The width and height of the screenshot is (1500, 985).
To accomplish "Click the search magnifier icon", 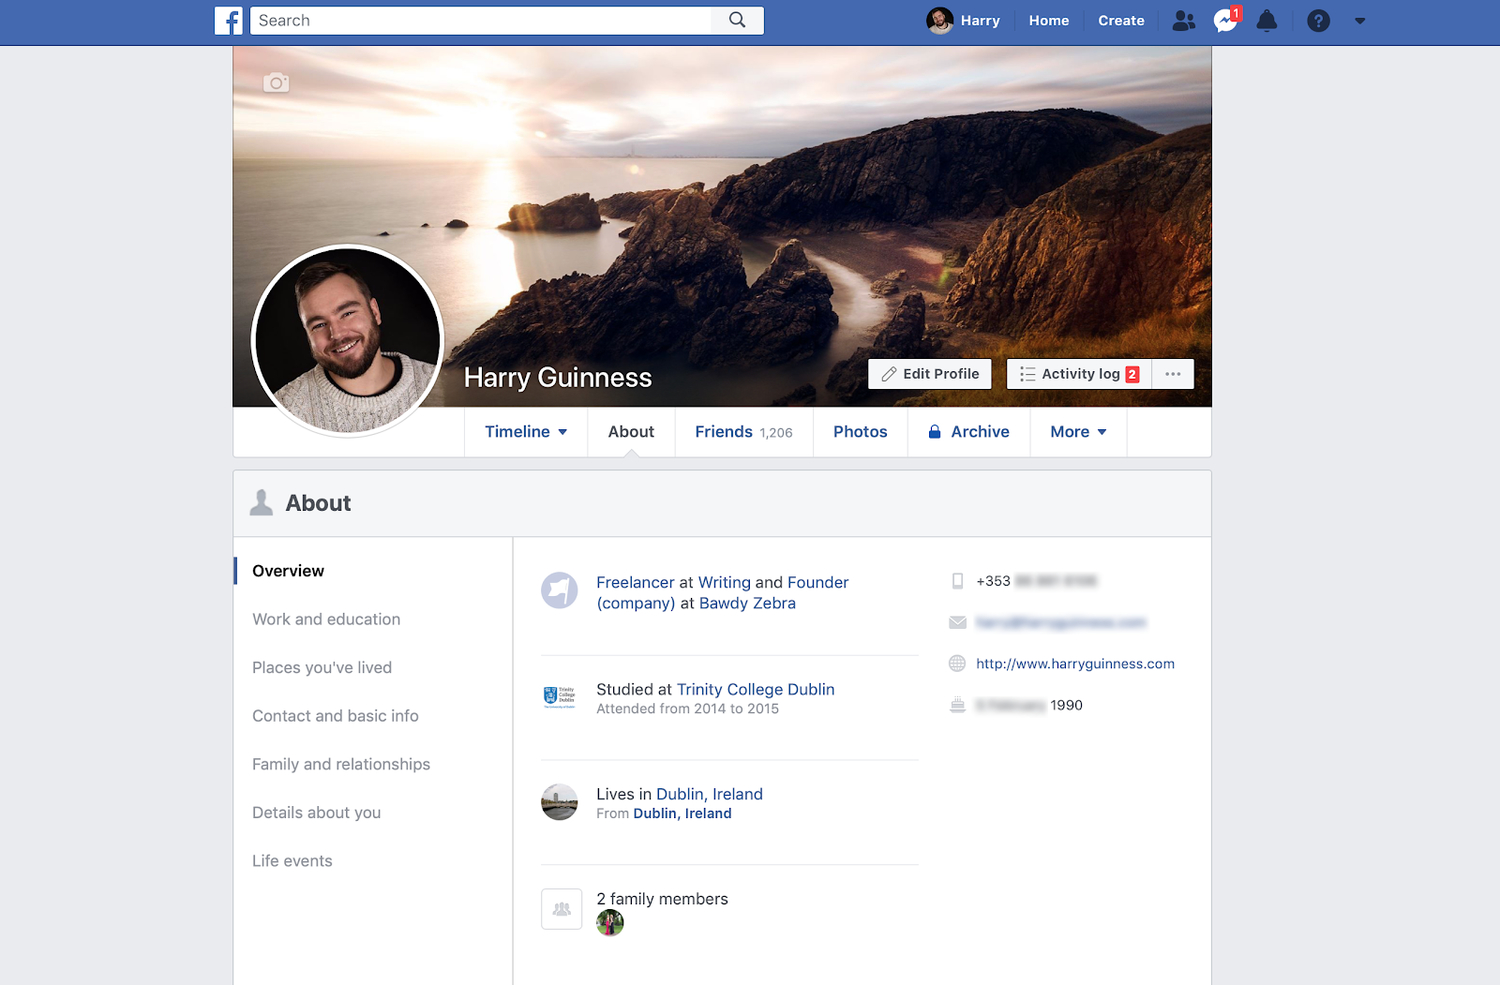I will 737,20.
